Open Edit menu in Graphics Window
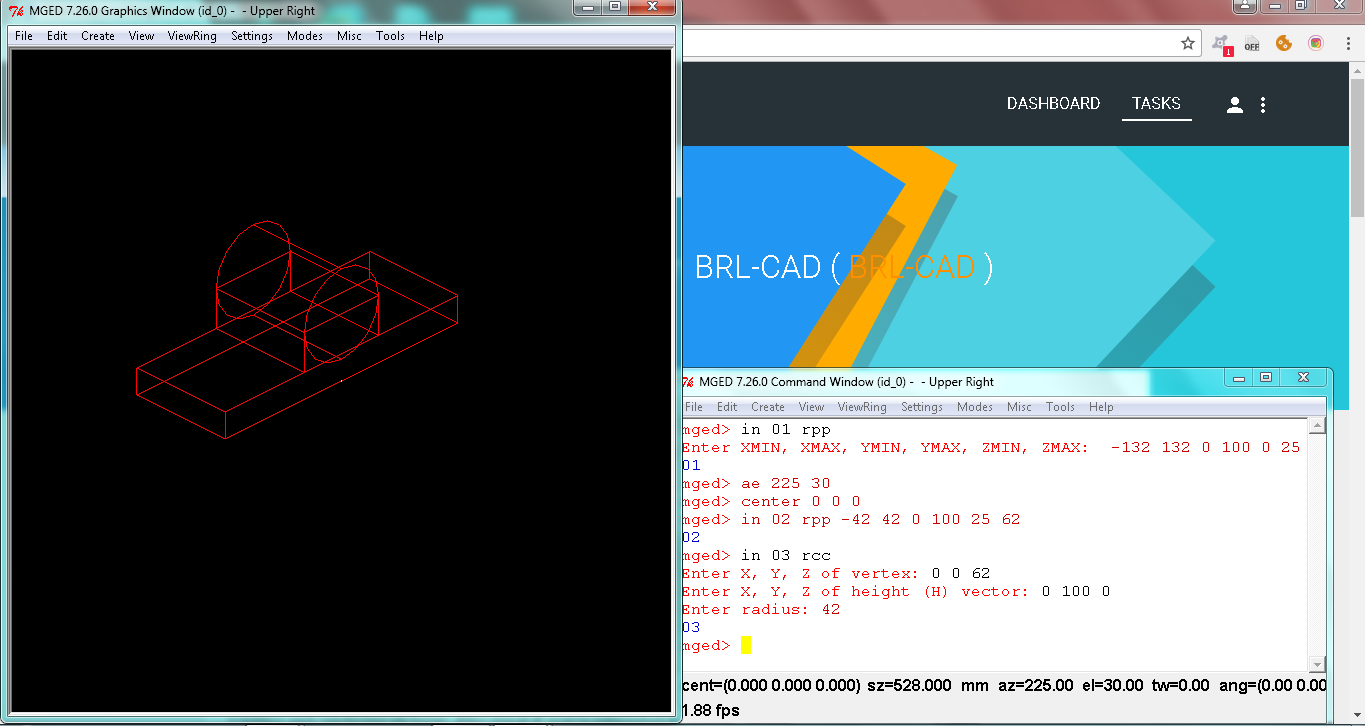The image size is (1365, 726). click(x=57, y=36)
